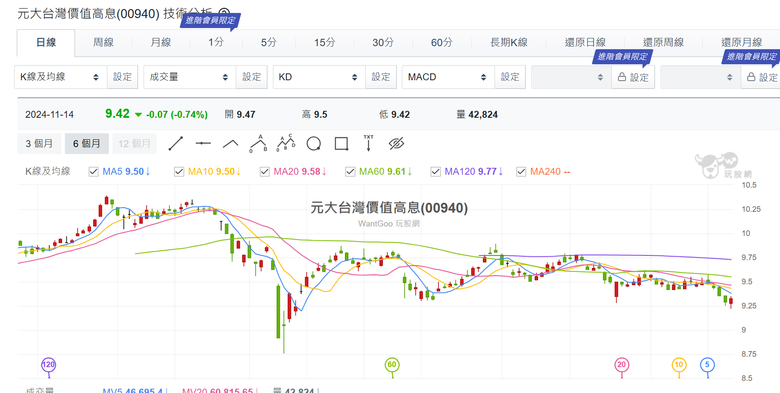Switch to the 周線 weekly tab
The width and height of the screenshot is (780, 393).
click(103, 42)
